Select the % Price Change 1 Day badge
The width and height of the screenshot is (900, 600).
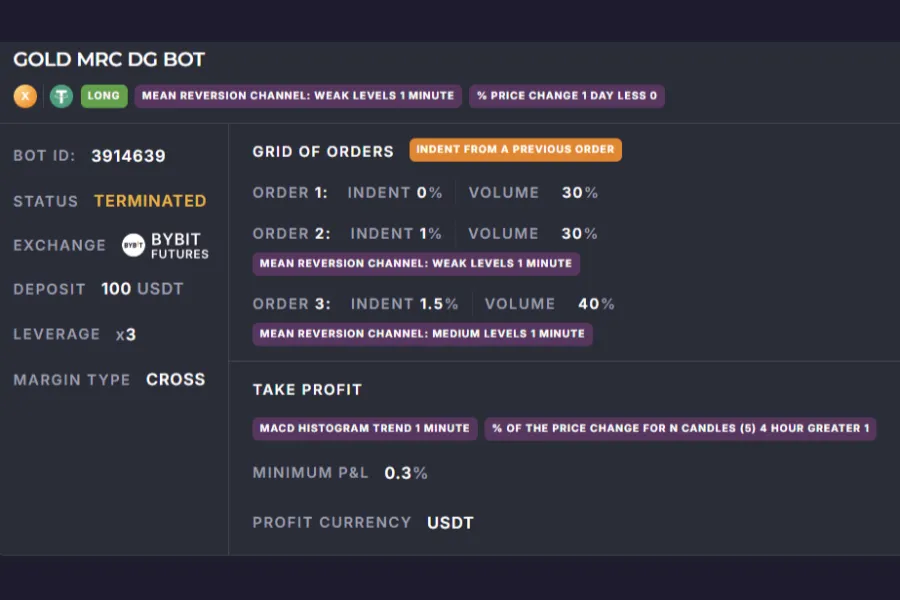coord(567,96)
